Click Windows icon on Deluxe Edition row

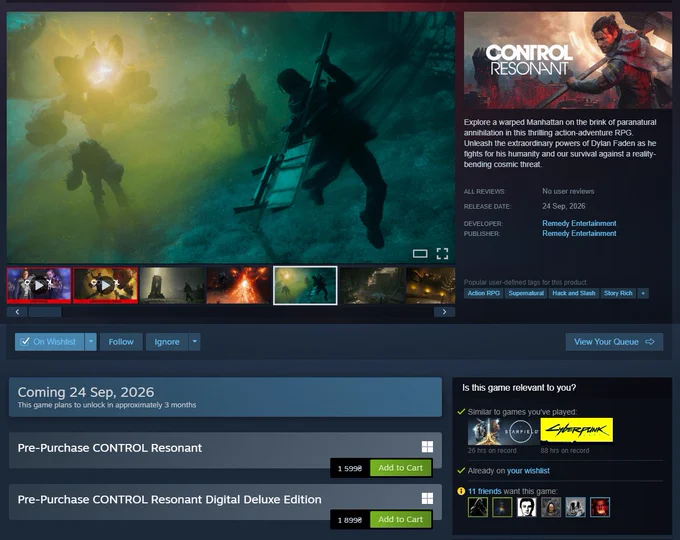click(x=427, y=498)
